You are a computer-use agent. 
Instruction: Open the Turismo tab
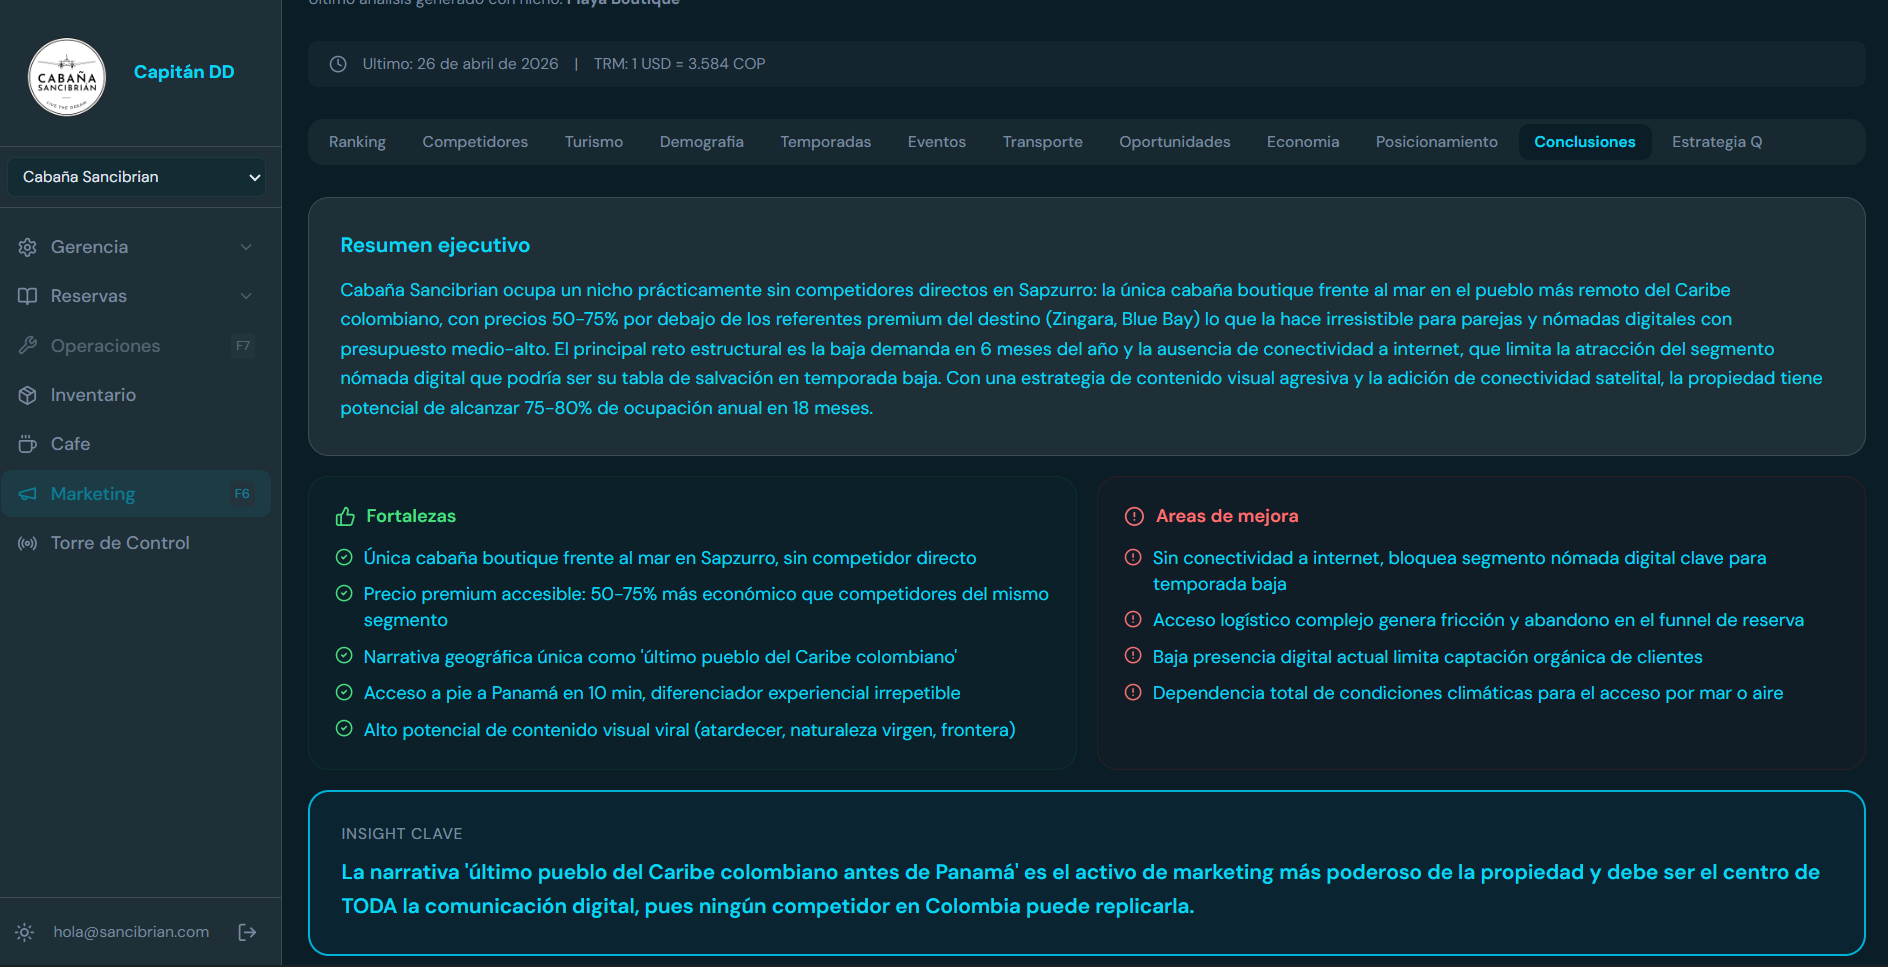click(594, 142)
